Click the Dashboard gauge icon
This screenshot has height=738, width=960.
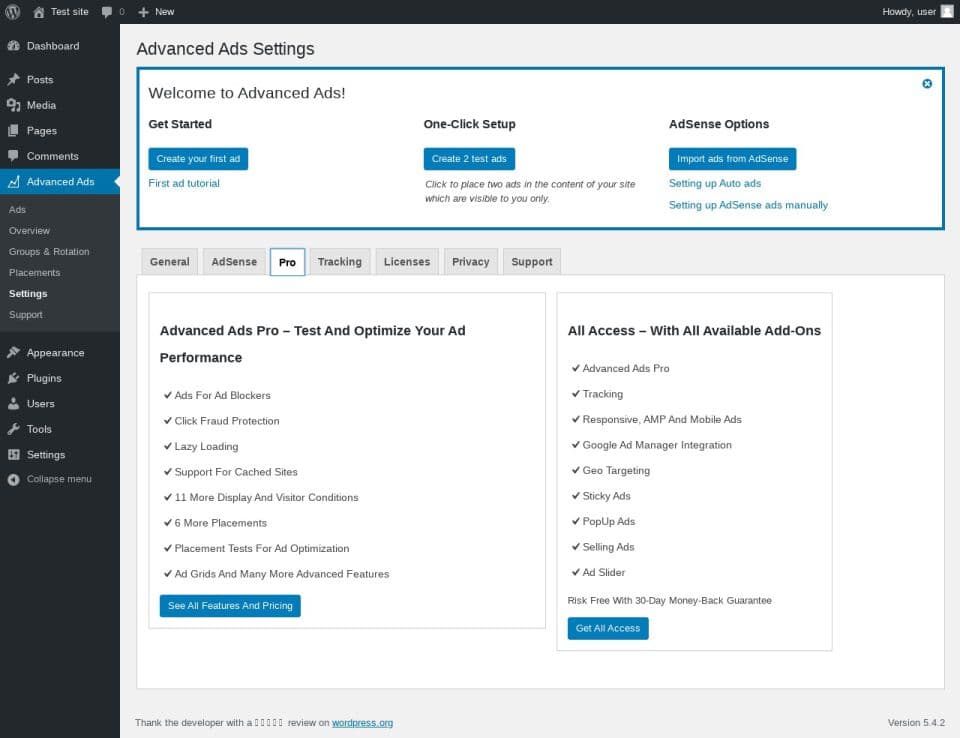(13, 46)
